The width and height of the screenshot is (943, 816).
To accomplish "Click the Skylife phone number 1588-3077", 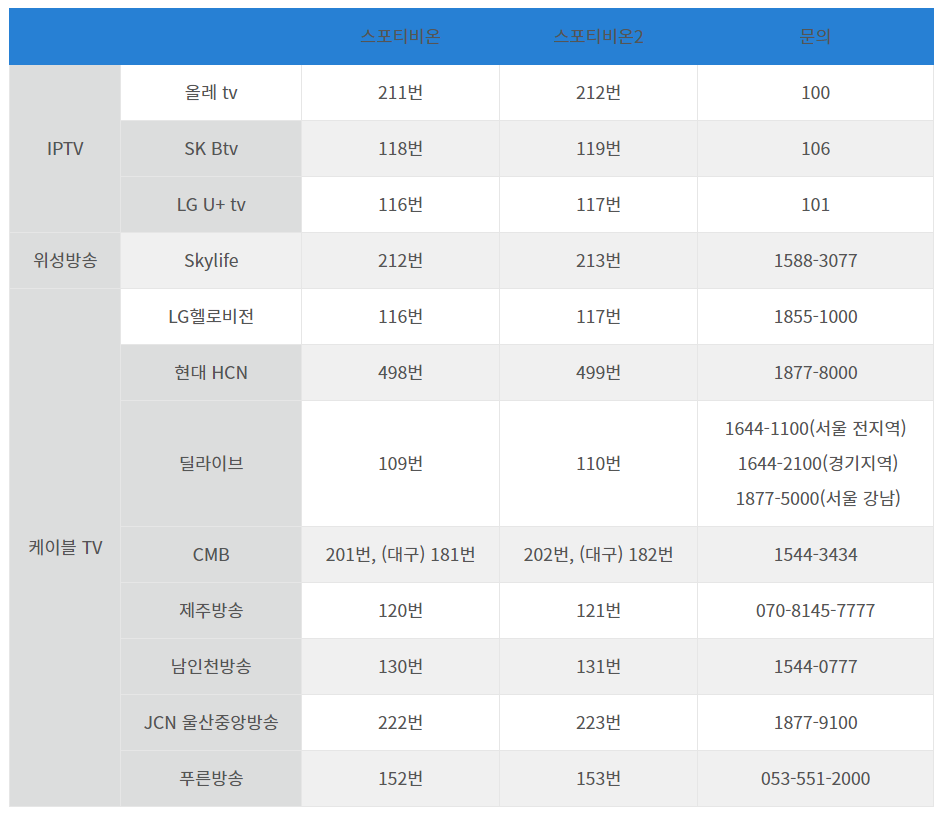I will (815, 260).
